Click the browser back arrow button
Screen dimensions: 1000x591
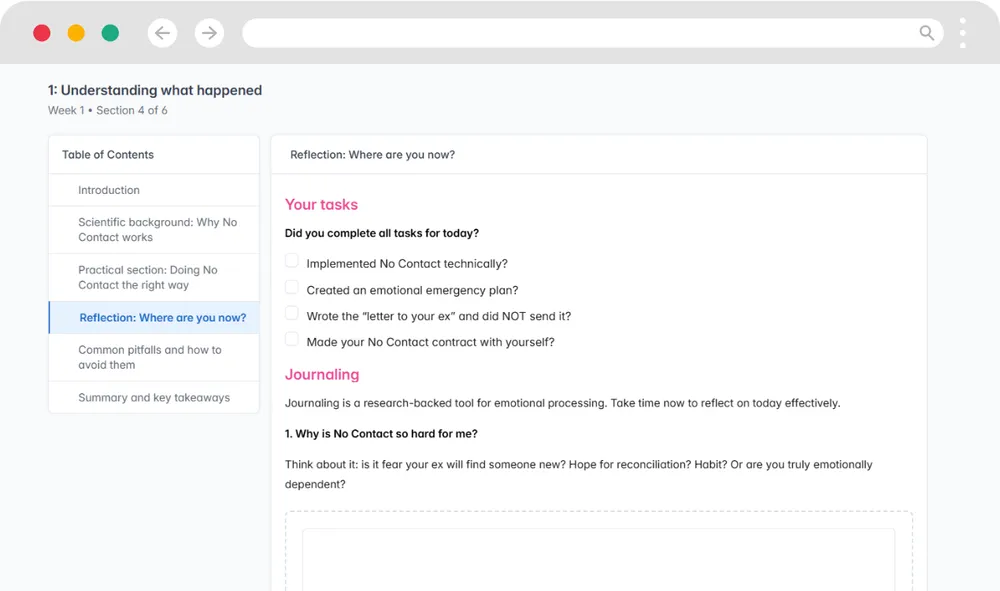click(162, 33)
